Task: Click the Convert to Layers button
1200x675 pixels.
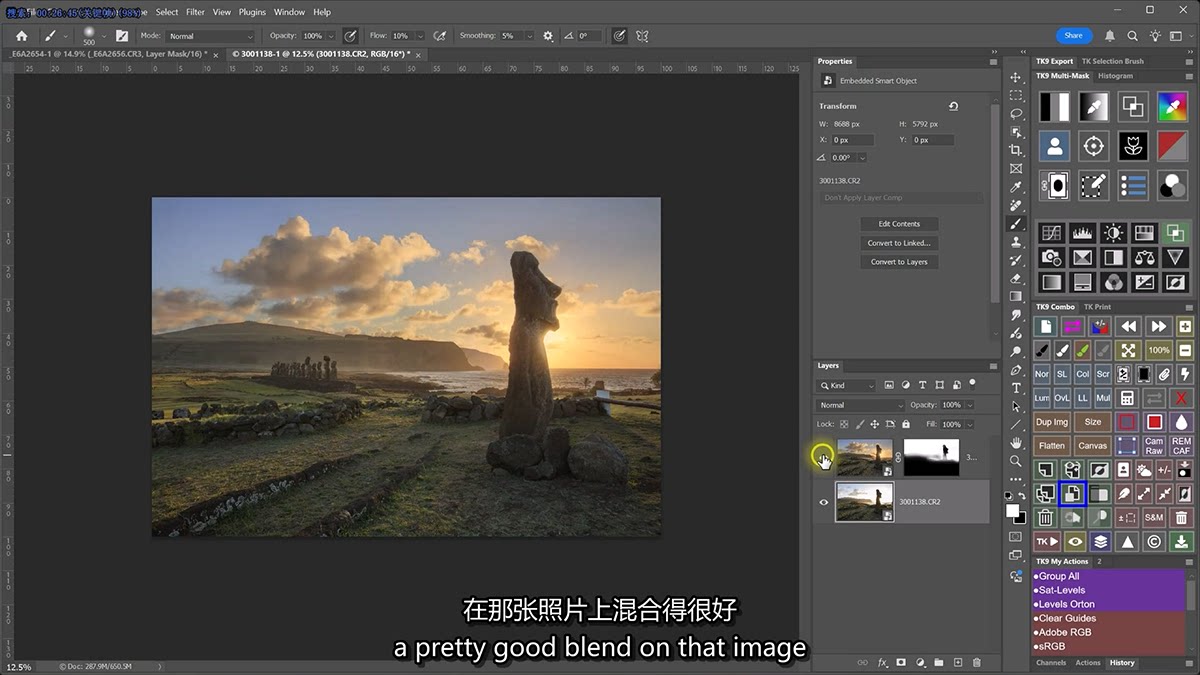Action: point(899,262)
